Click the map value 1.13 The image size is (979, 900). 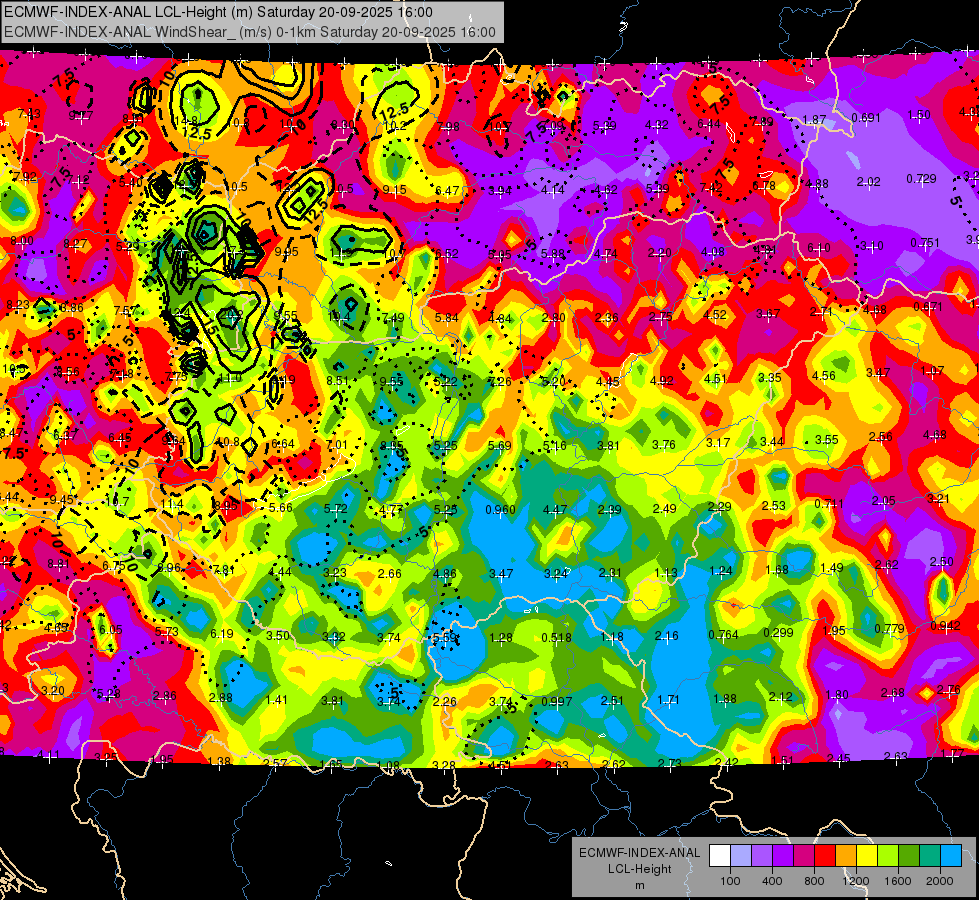[666, 572]
